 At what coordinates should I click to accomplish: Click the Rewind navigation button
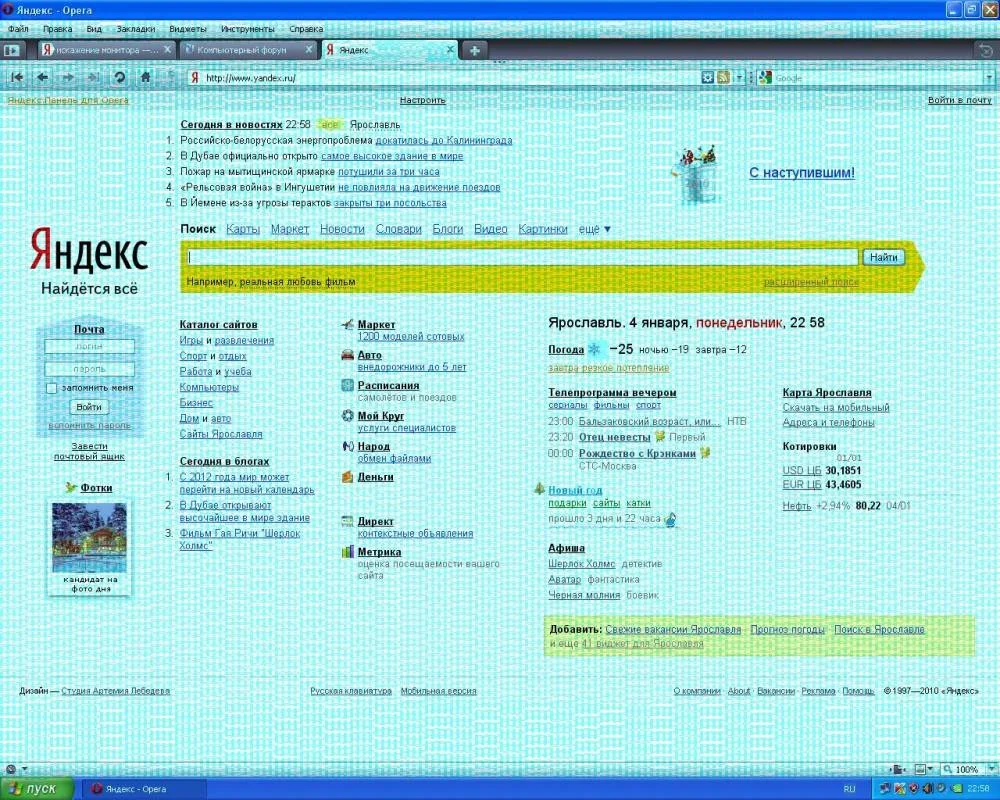coord(17,77)
